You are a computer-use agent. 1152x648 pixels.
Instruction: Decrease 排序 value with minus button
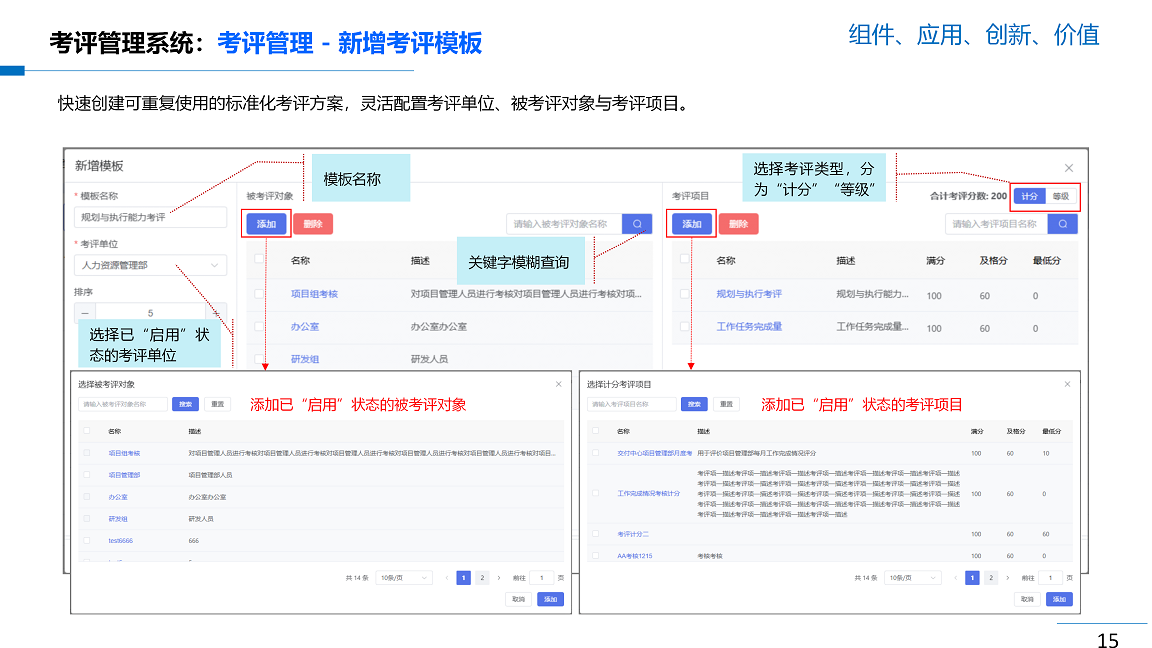(85, 313)
